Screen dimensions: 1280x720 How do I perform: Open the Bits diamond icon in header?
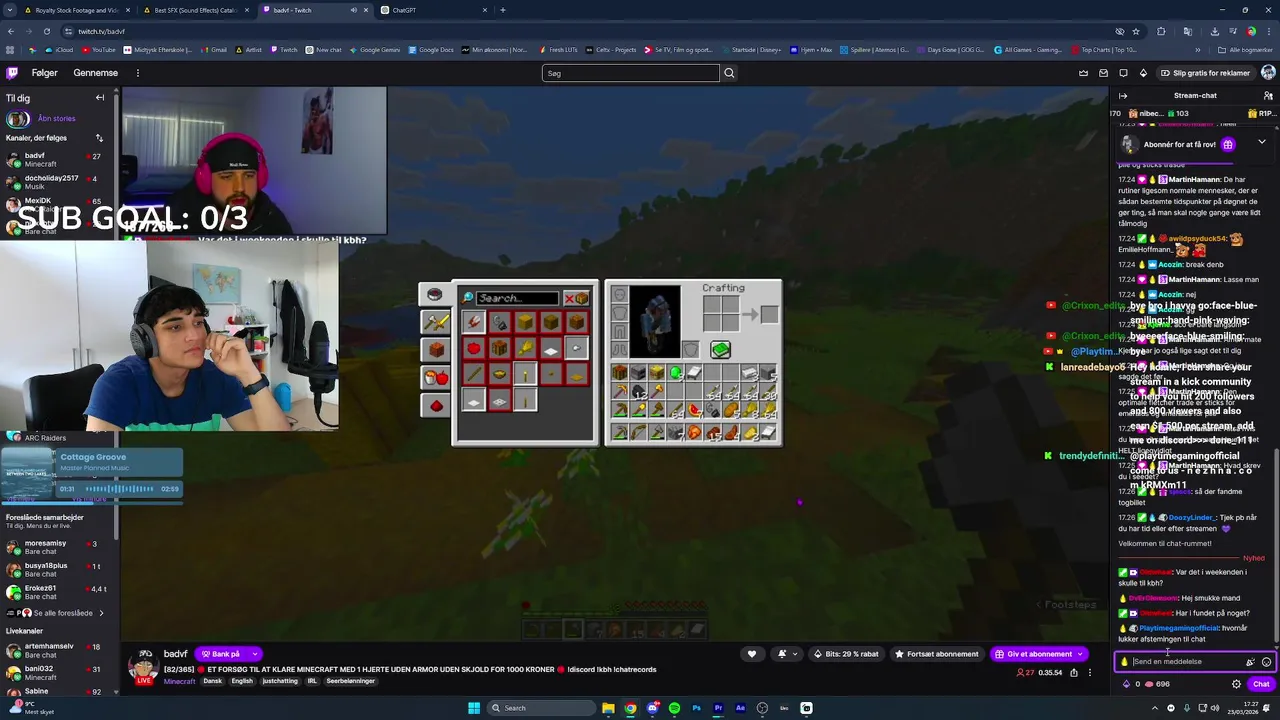coord(1143,73)
